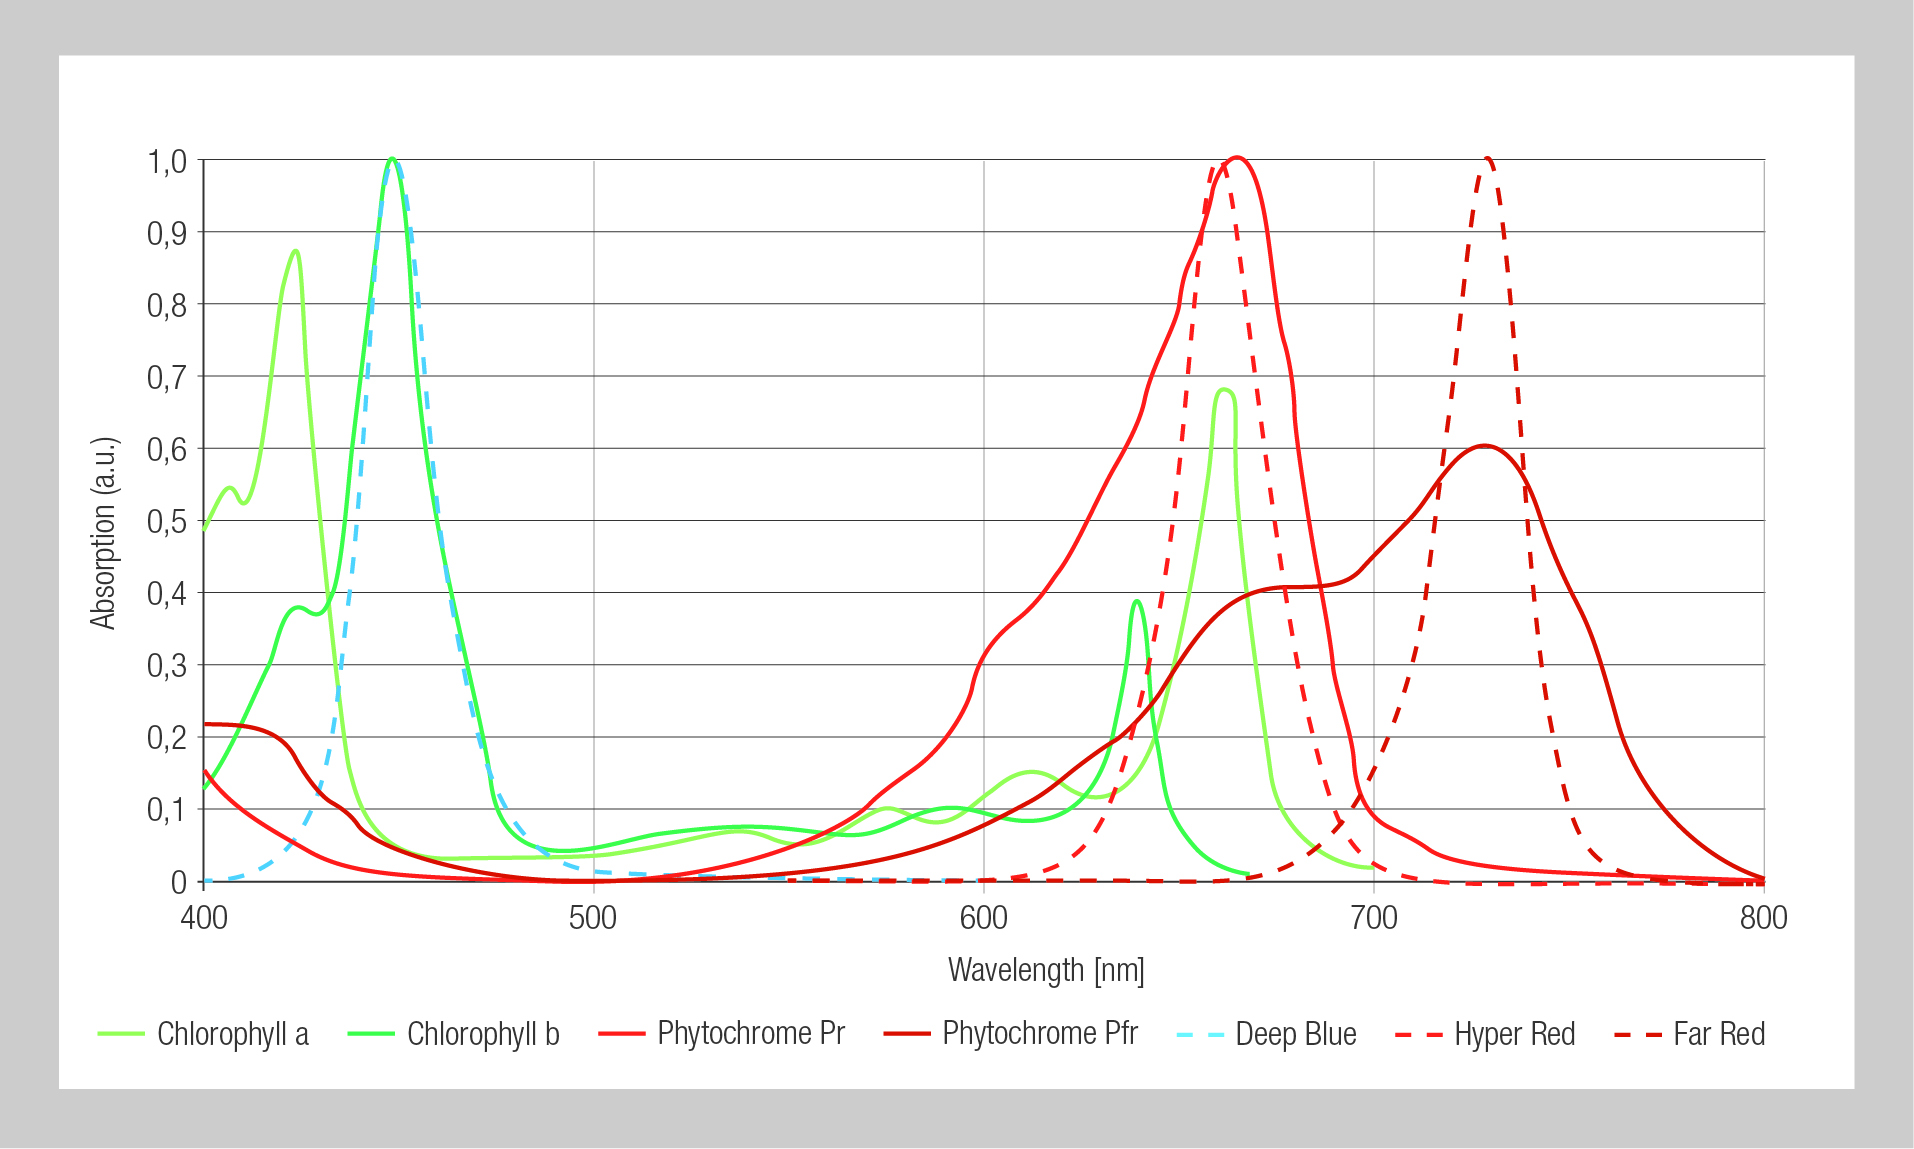Click the 1,0 y-axis tick label
1914x1149 pixels.
(167, 161)
